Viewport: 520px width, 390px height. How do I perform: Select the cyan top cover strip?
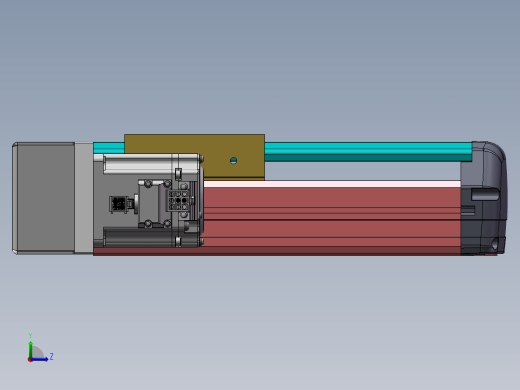point(367,152)
